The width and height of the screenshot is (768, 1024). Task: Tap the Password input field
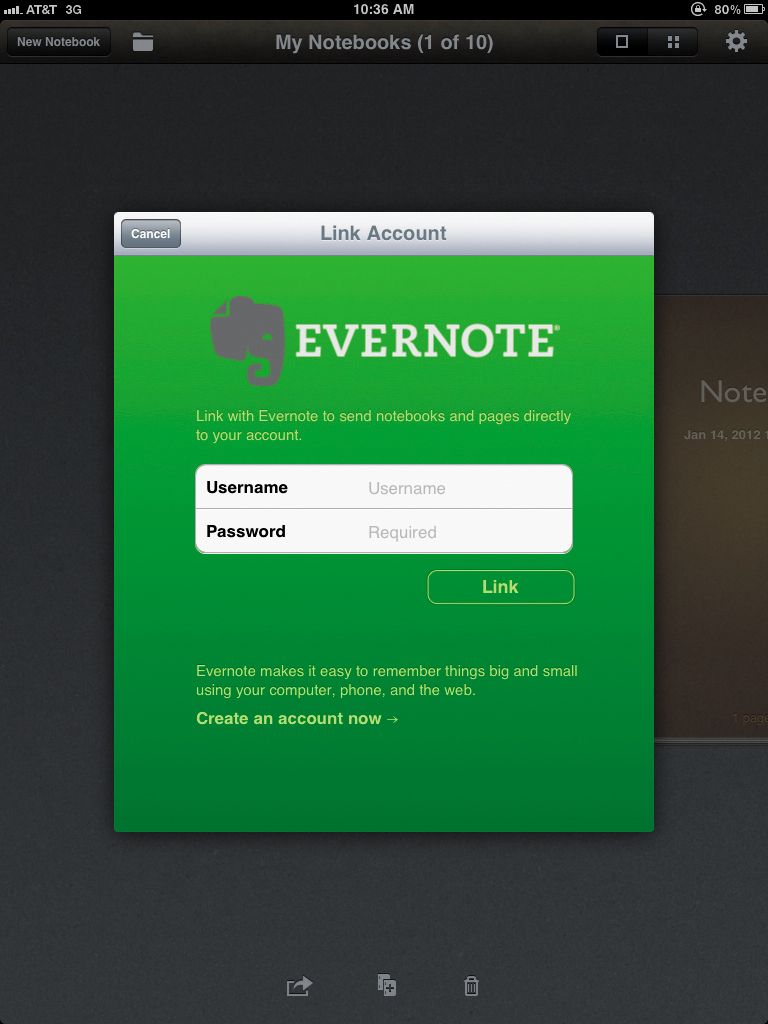tap(384, 531)
